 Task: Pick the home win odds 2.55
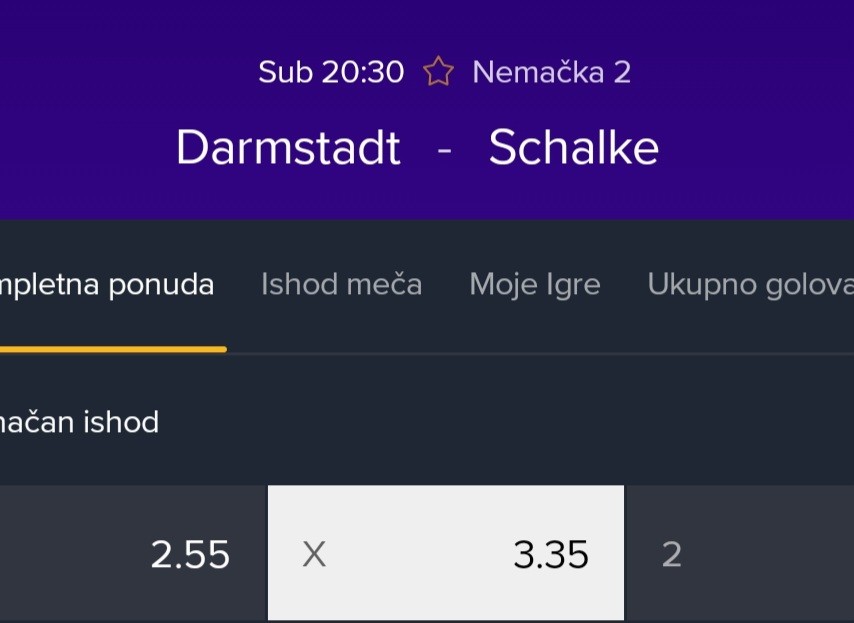[133, 554]
